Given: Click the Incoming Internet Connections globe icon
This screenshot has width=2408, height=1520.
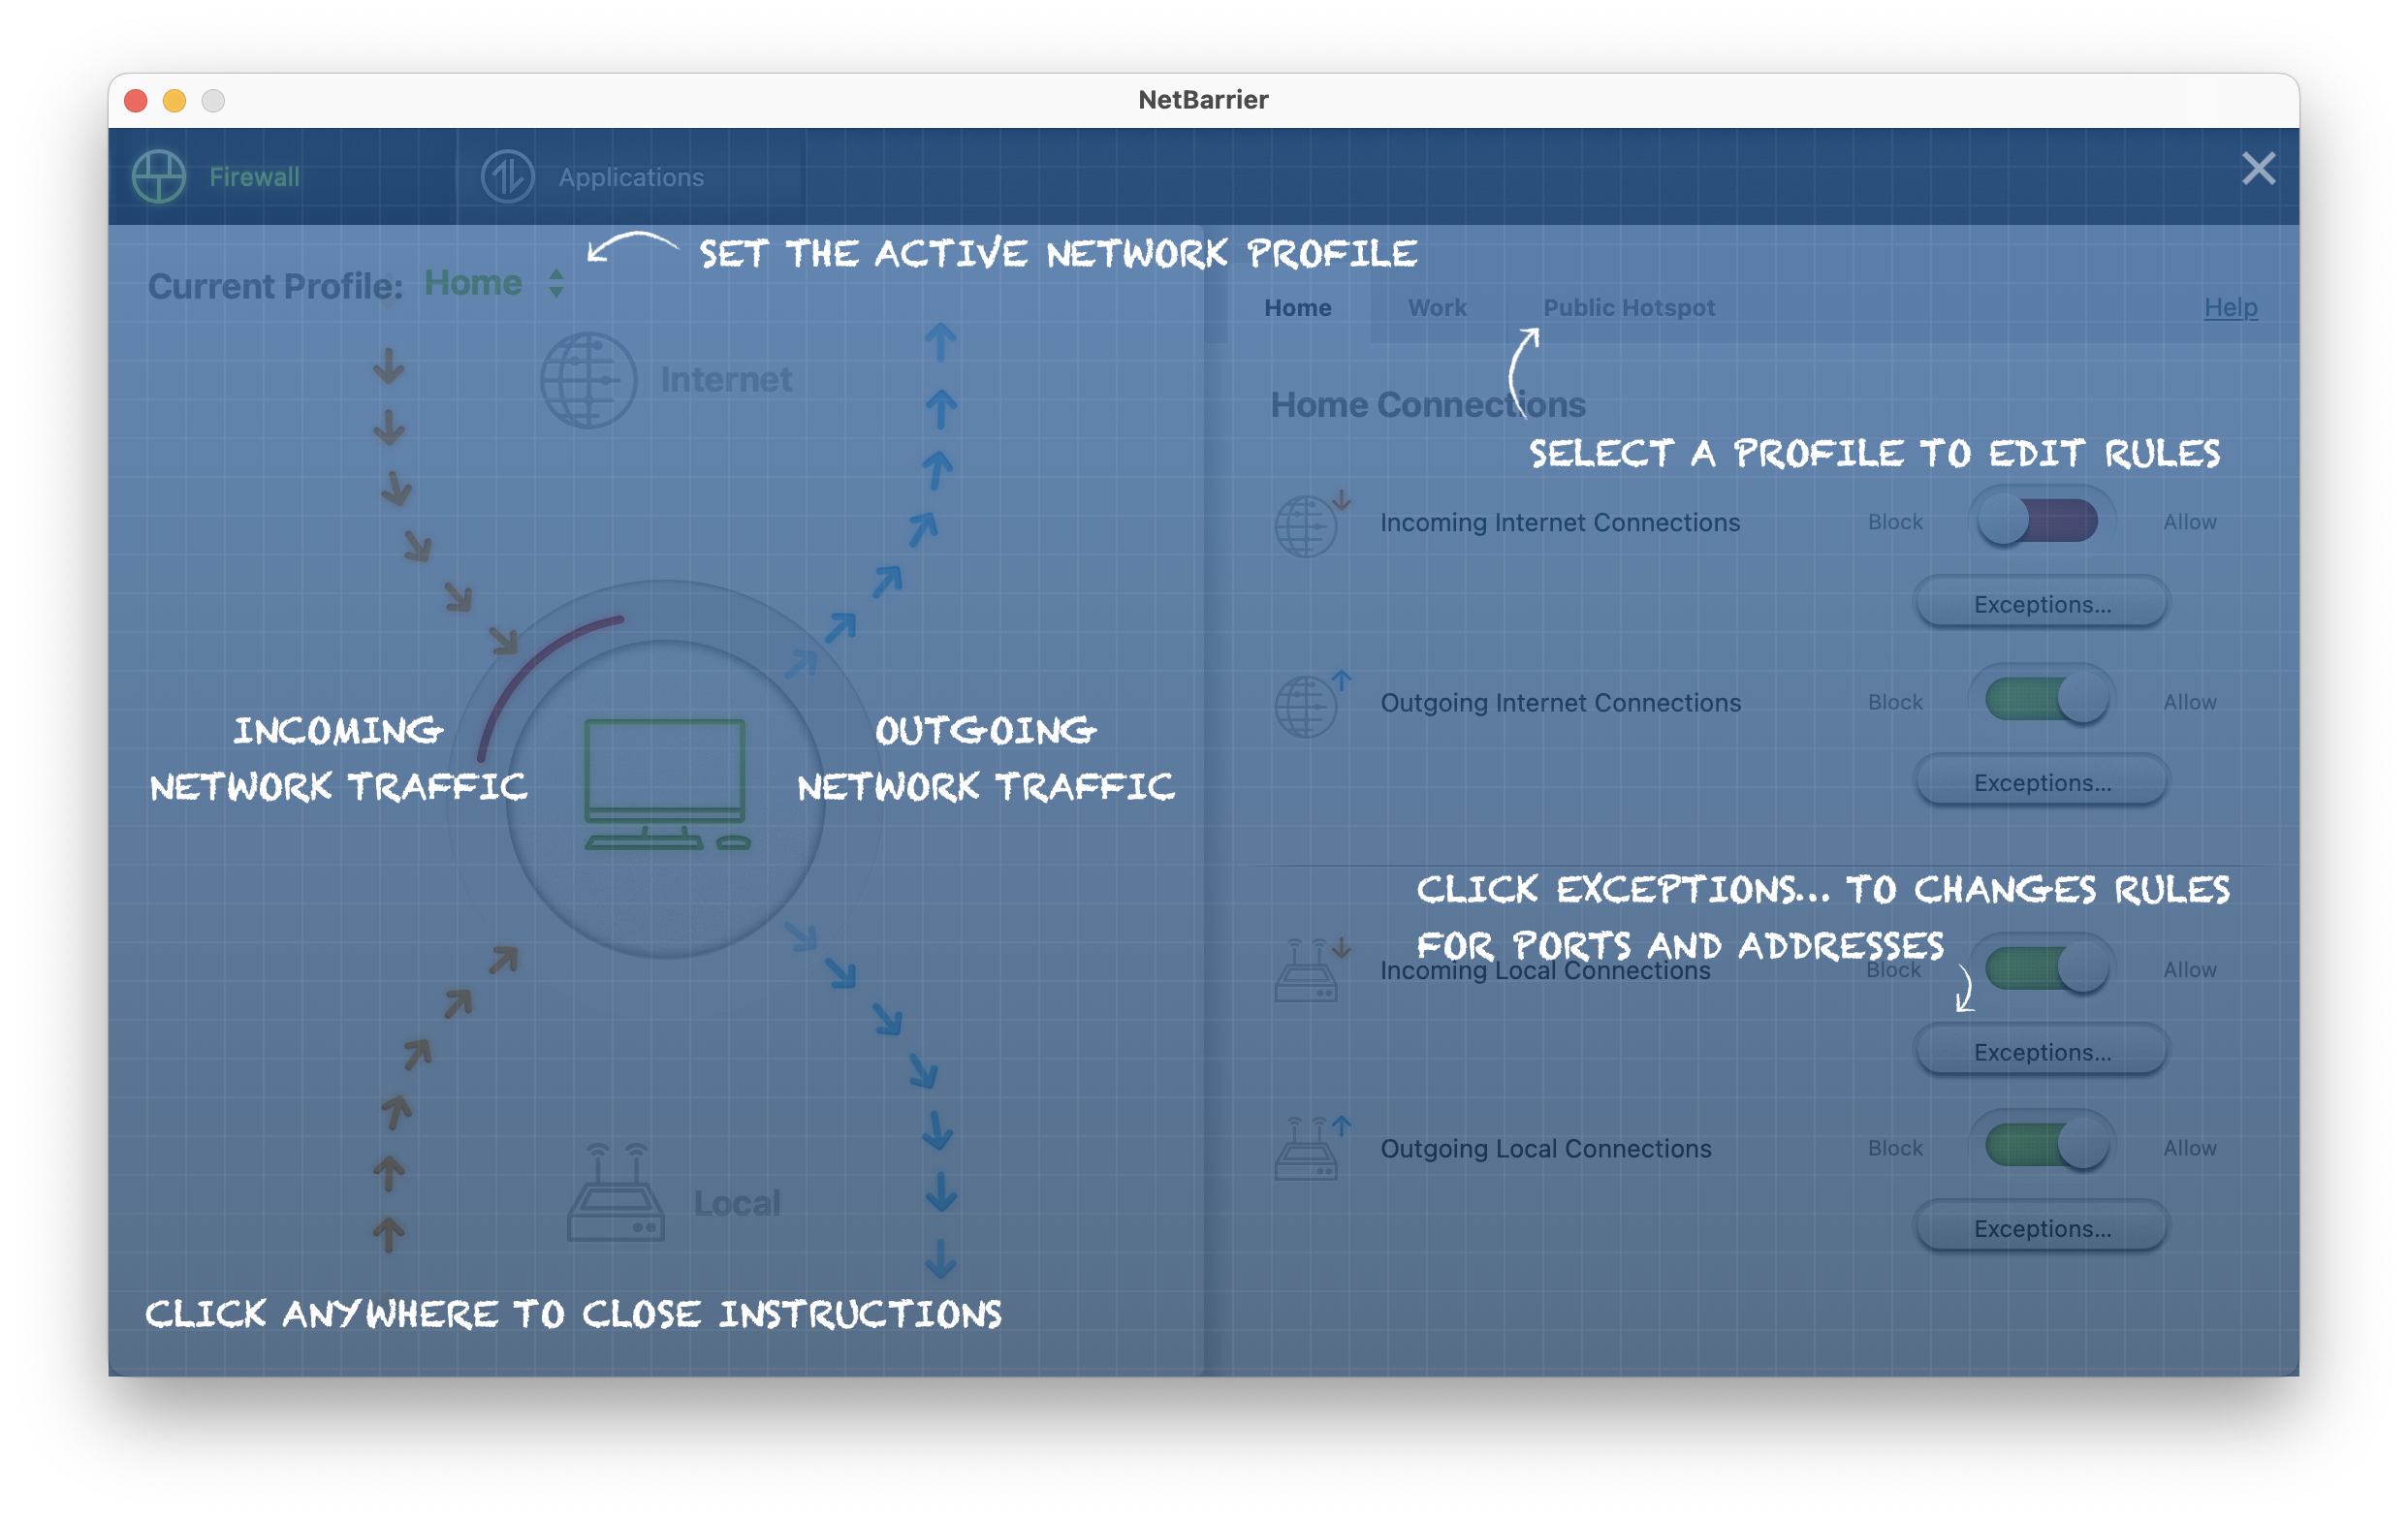Looking at the screenshot, I should [1311, 523].
